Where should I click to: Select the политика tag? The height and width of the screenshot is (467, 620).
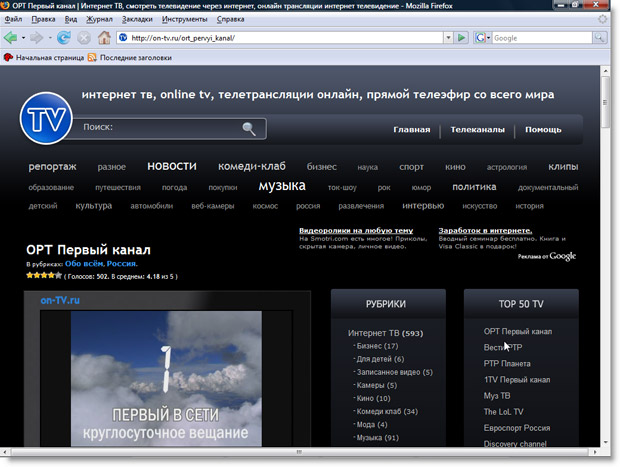coord(474,187)
